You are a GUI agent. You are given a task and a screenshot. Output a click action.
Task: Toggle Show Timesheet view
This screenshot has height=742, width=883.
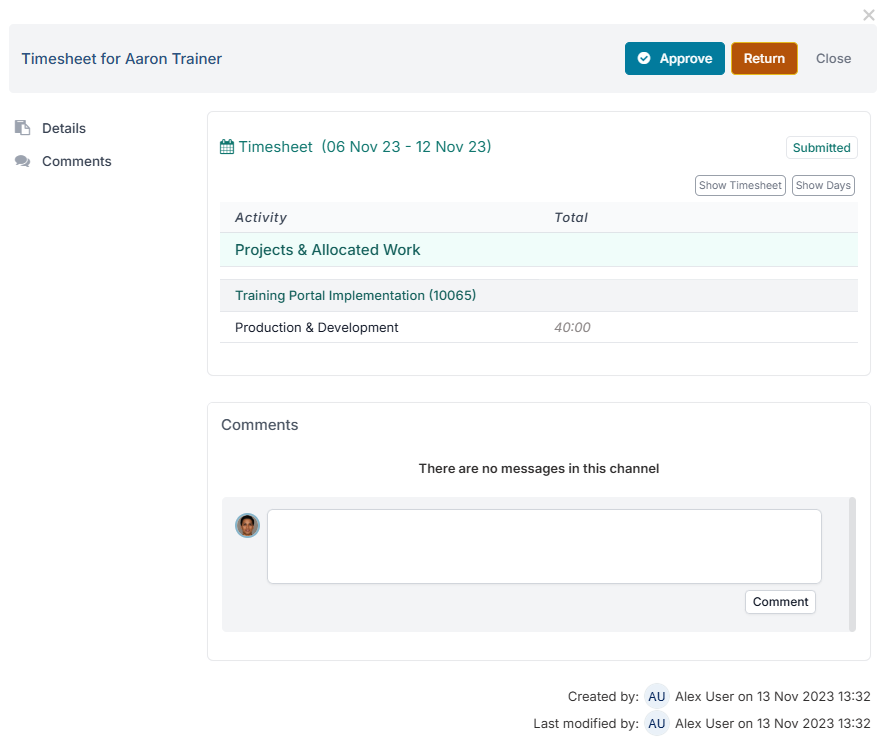click(740, 186)
